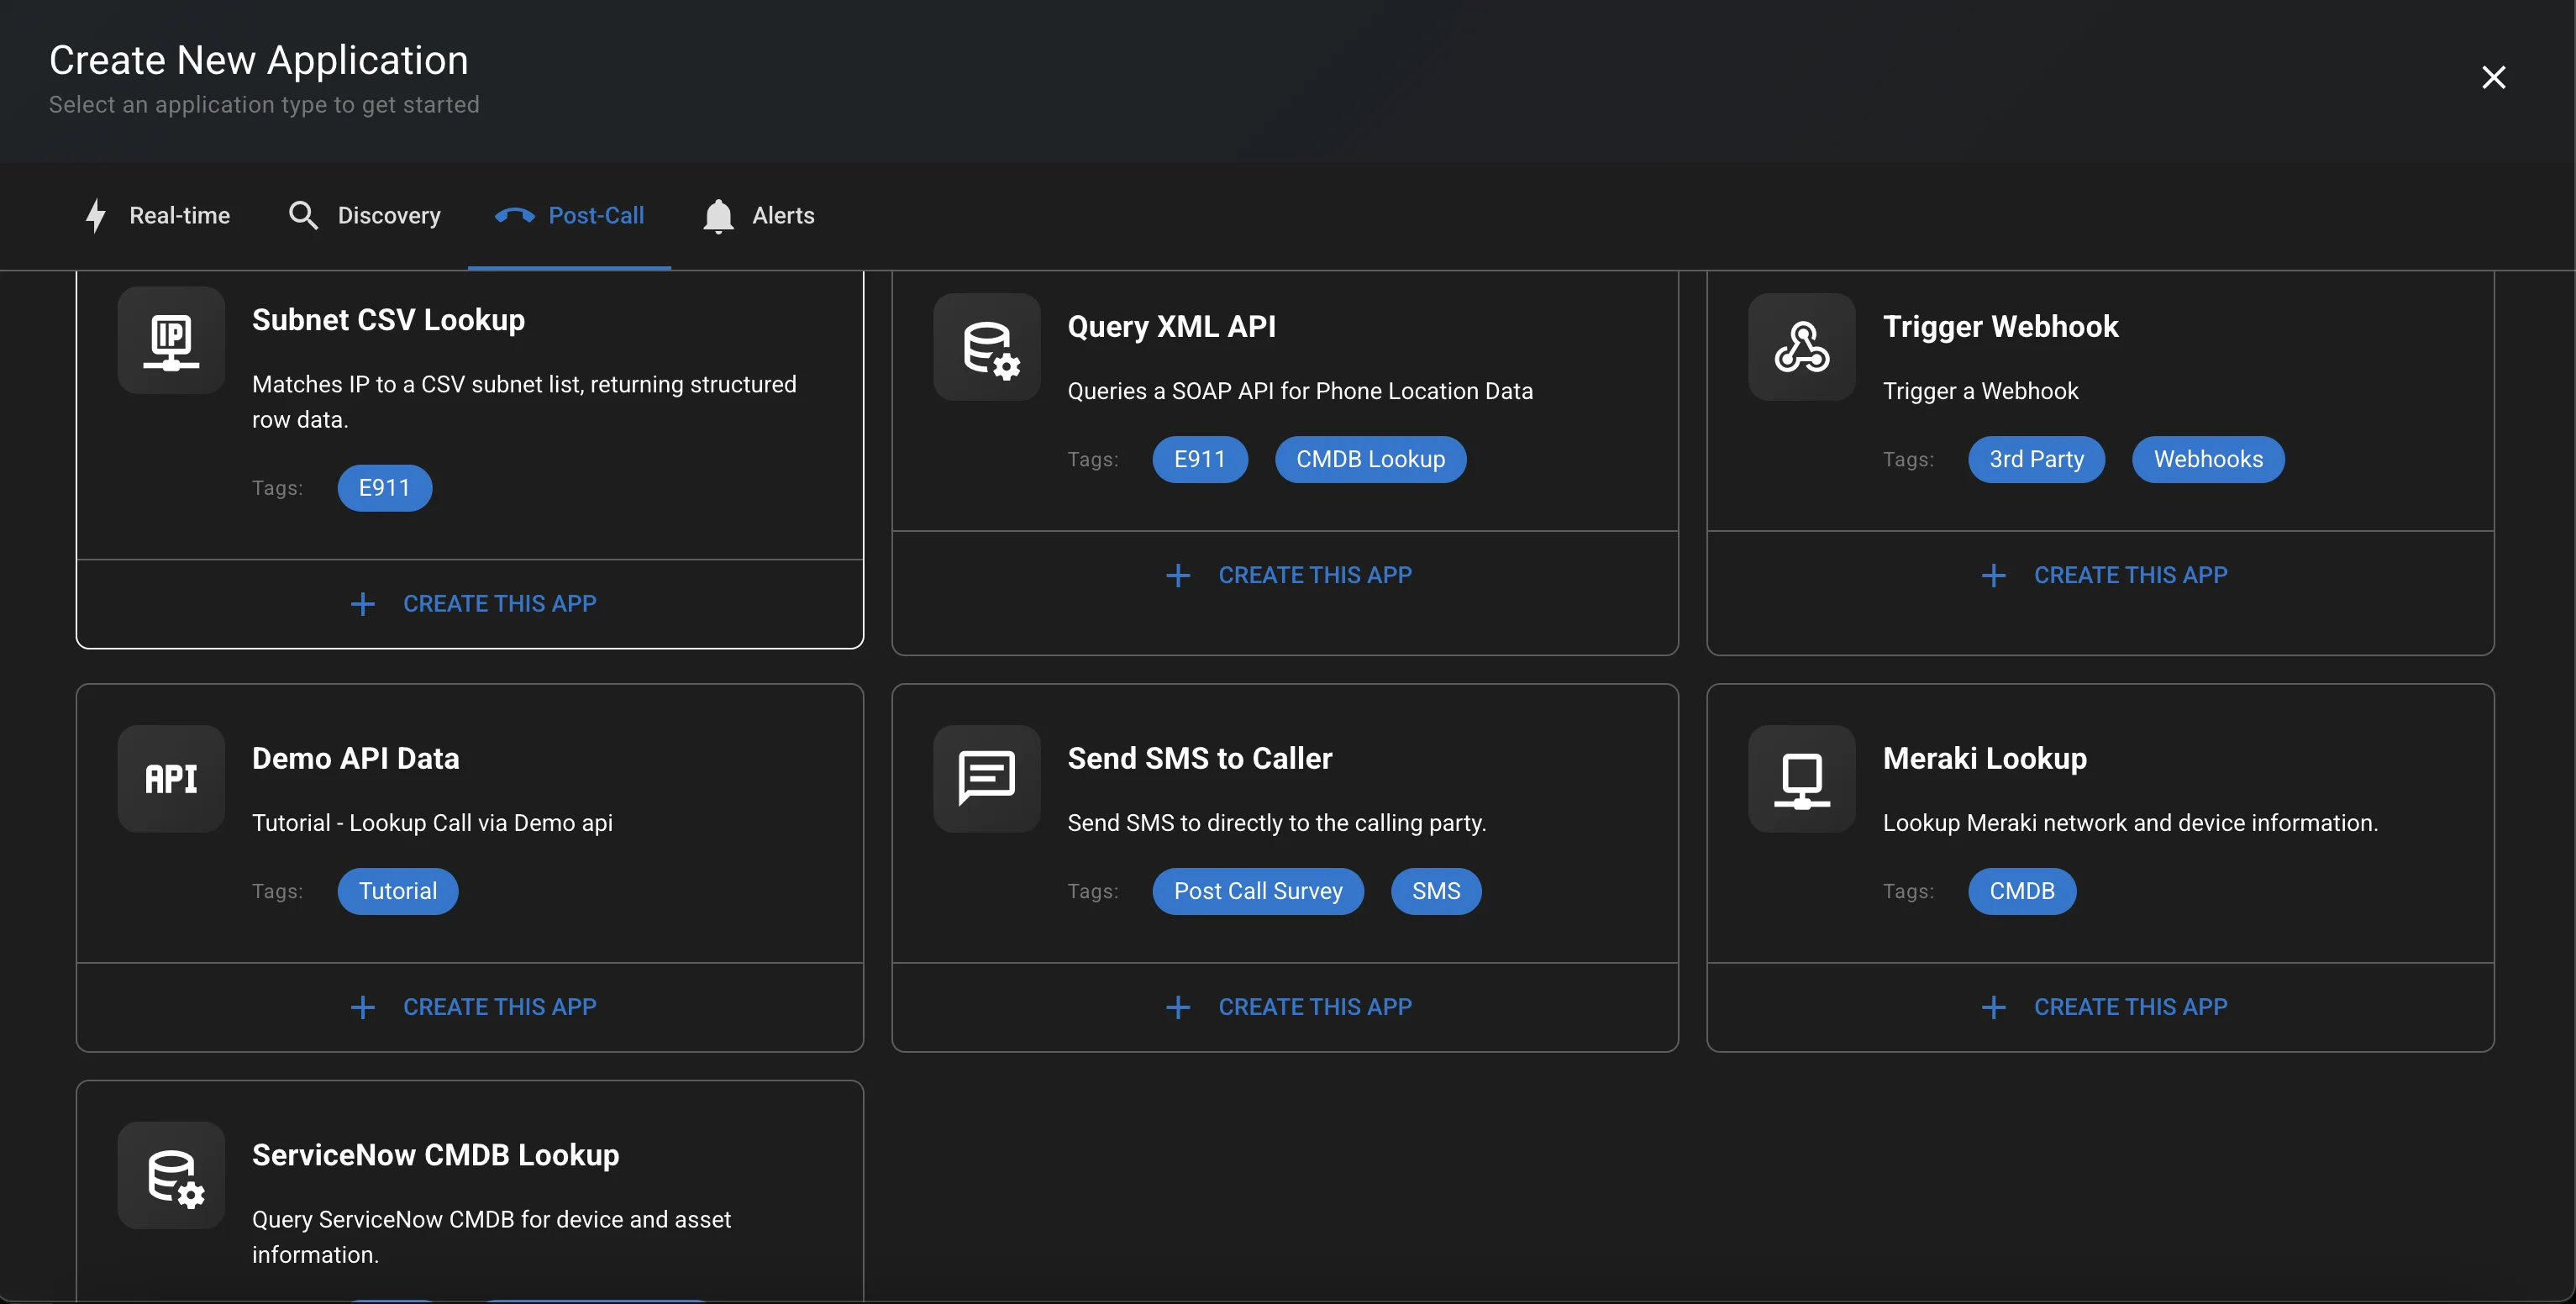Click the Tutorial tag

click(398, 892)
